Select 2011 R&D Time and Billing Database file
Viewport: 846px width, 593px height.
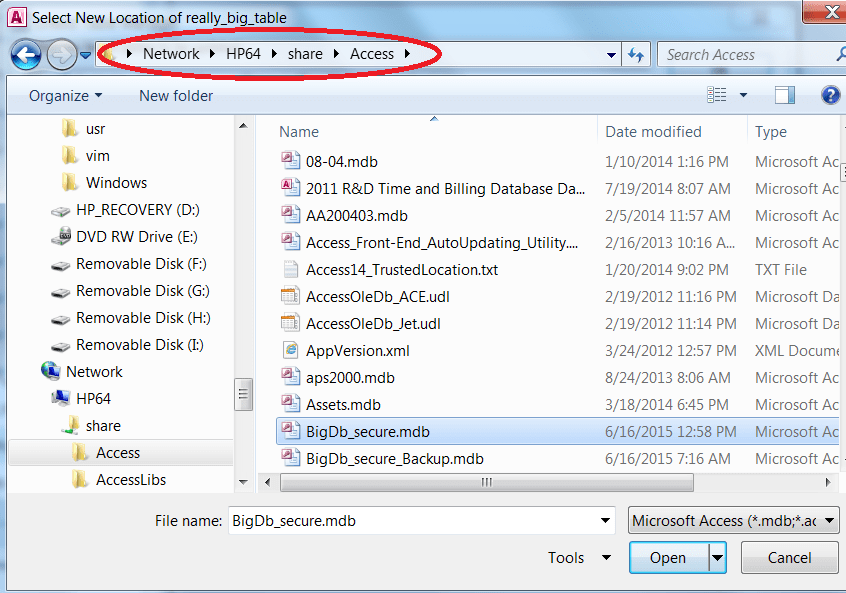point(445,189)
